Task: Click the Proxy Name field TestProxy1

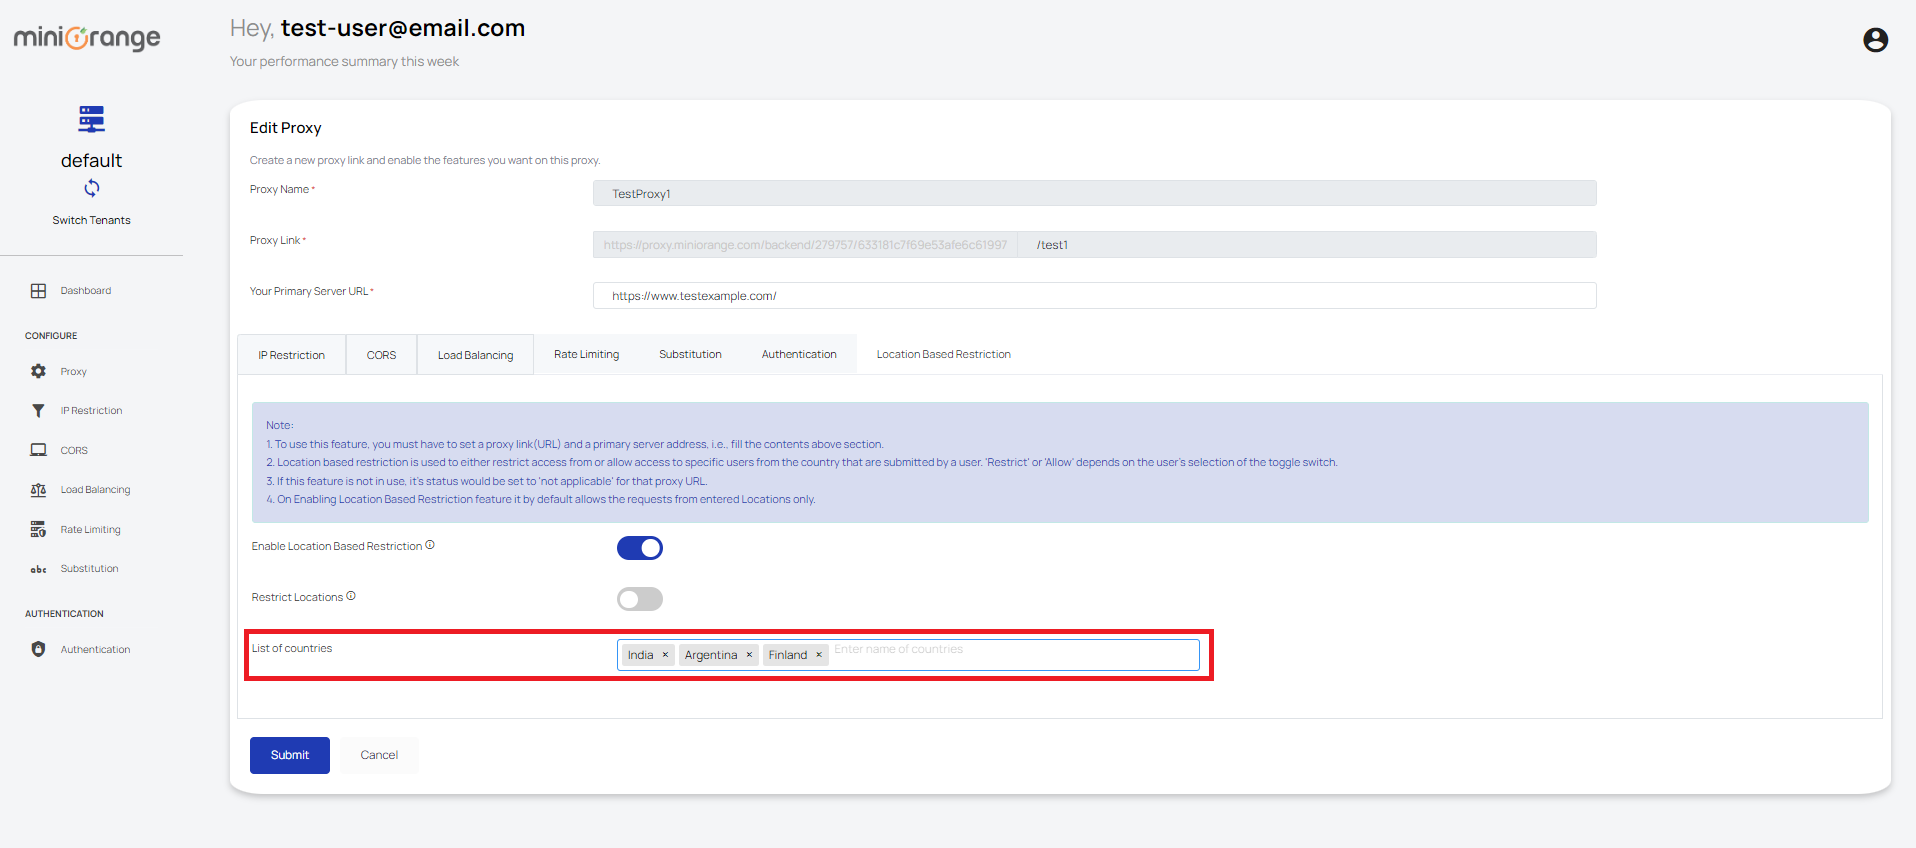Action: pyautogui.click(x=1095, y=193)
